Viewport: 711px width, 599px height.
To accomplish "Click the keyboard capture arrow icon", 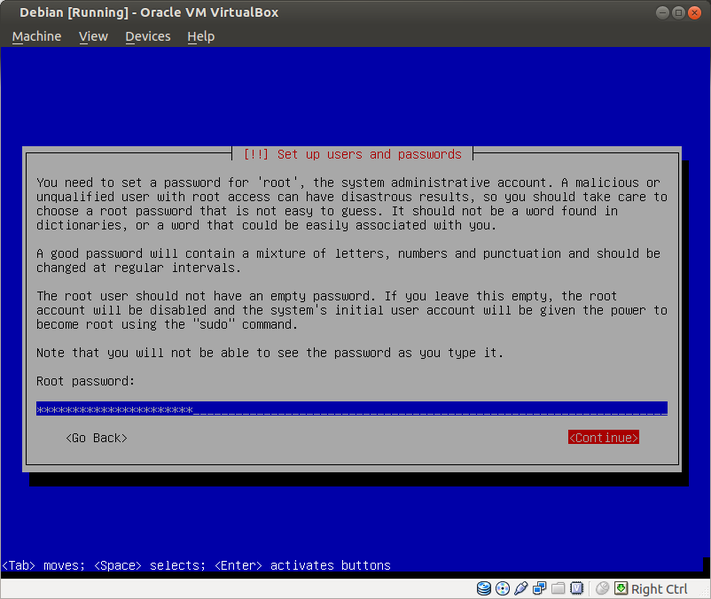I will 621,589.
